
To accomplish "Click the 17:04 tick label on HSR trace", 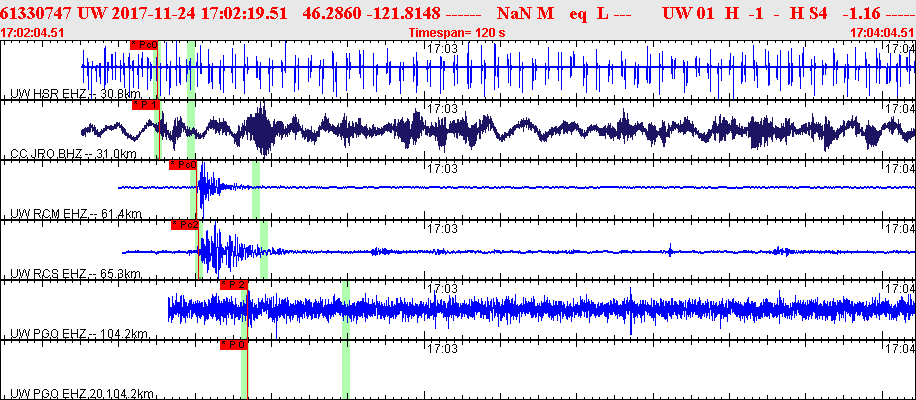I will [900, 48].
